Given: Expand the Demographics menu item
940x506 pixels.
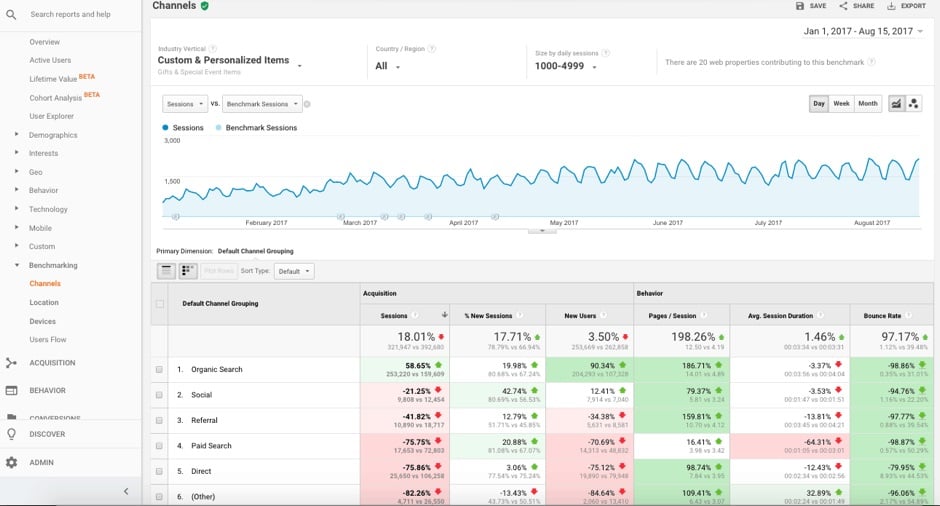Looking at the screenshot, I should click(x=53, y=135).
